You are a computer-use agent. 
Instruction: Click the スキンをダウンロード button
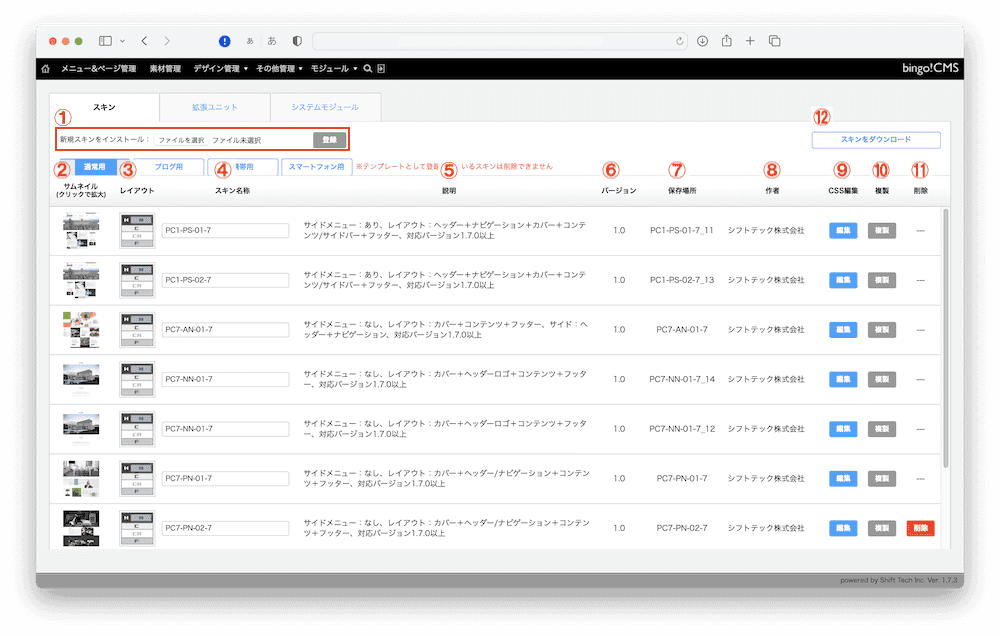(x=876, y=140)
